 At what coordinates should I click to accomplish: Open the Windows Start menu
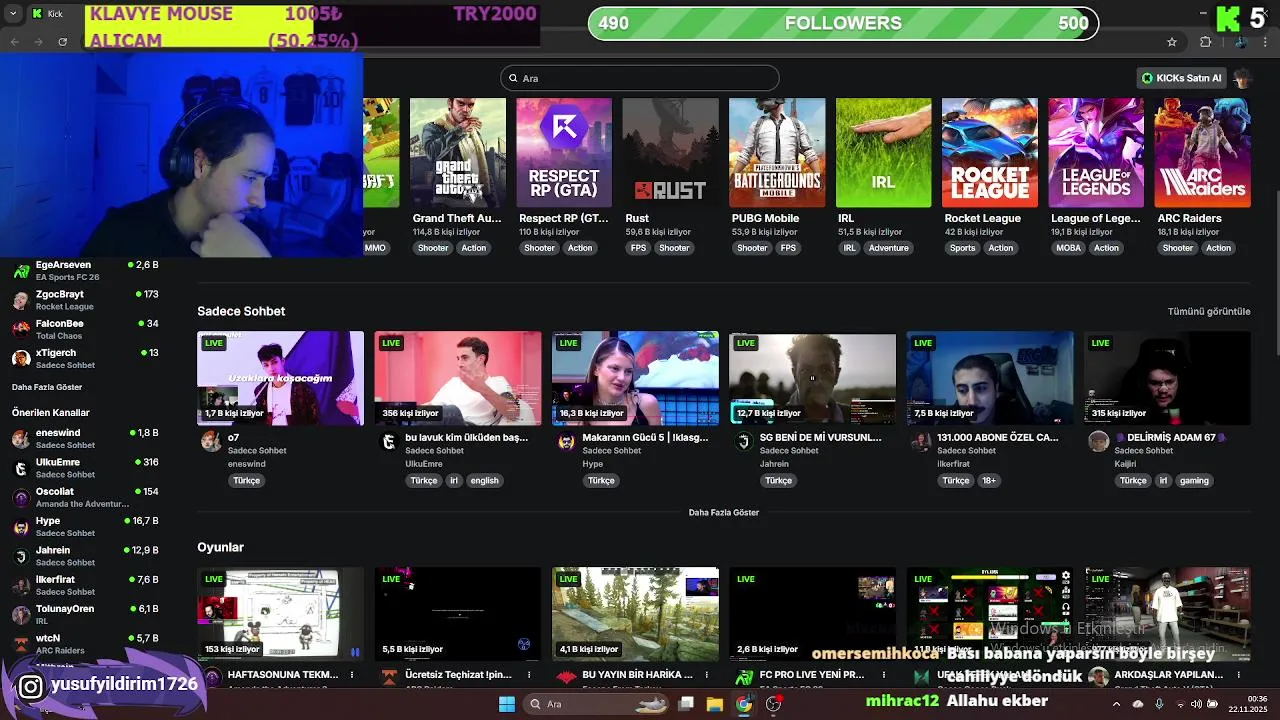pyautogui.click(x=507, y=704)
